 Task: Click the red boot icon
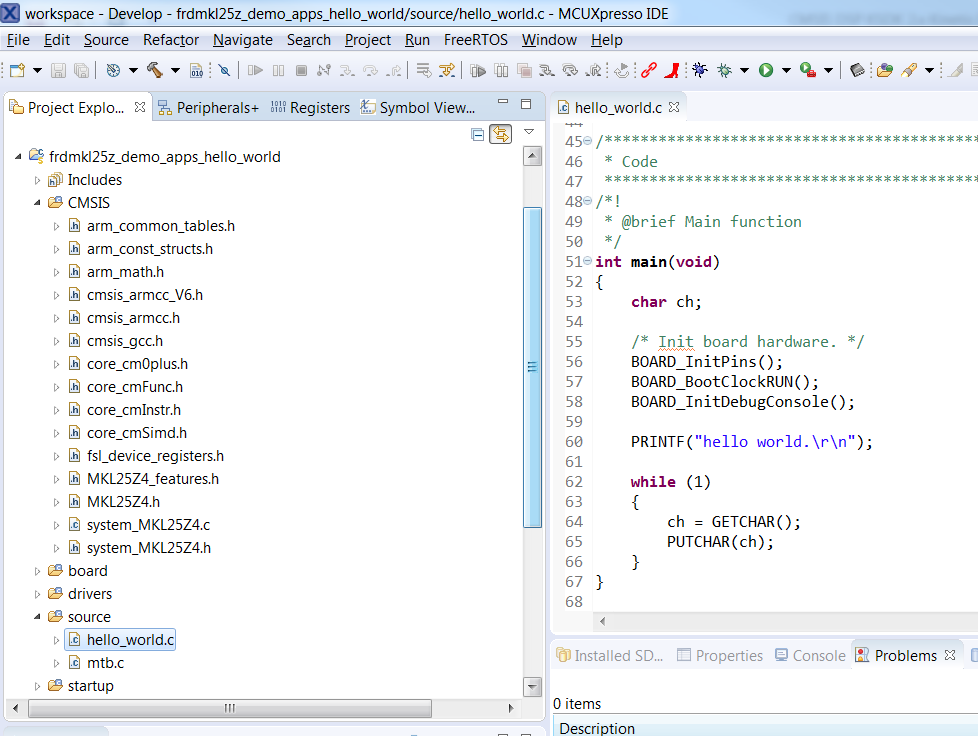coord(672,70)
